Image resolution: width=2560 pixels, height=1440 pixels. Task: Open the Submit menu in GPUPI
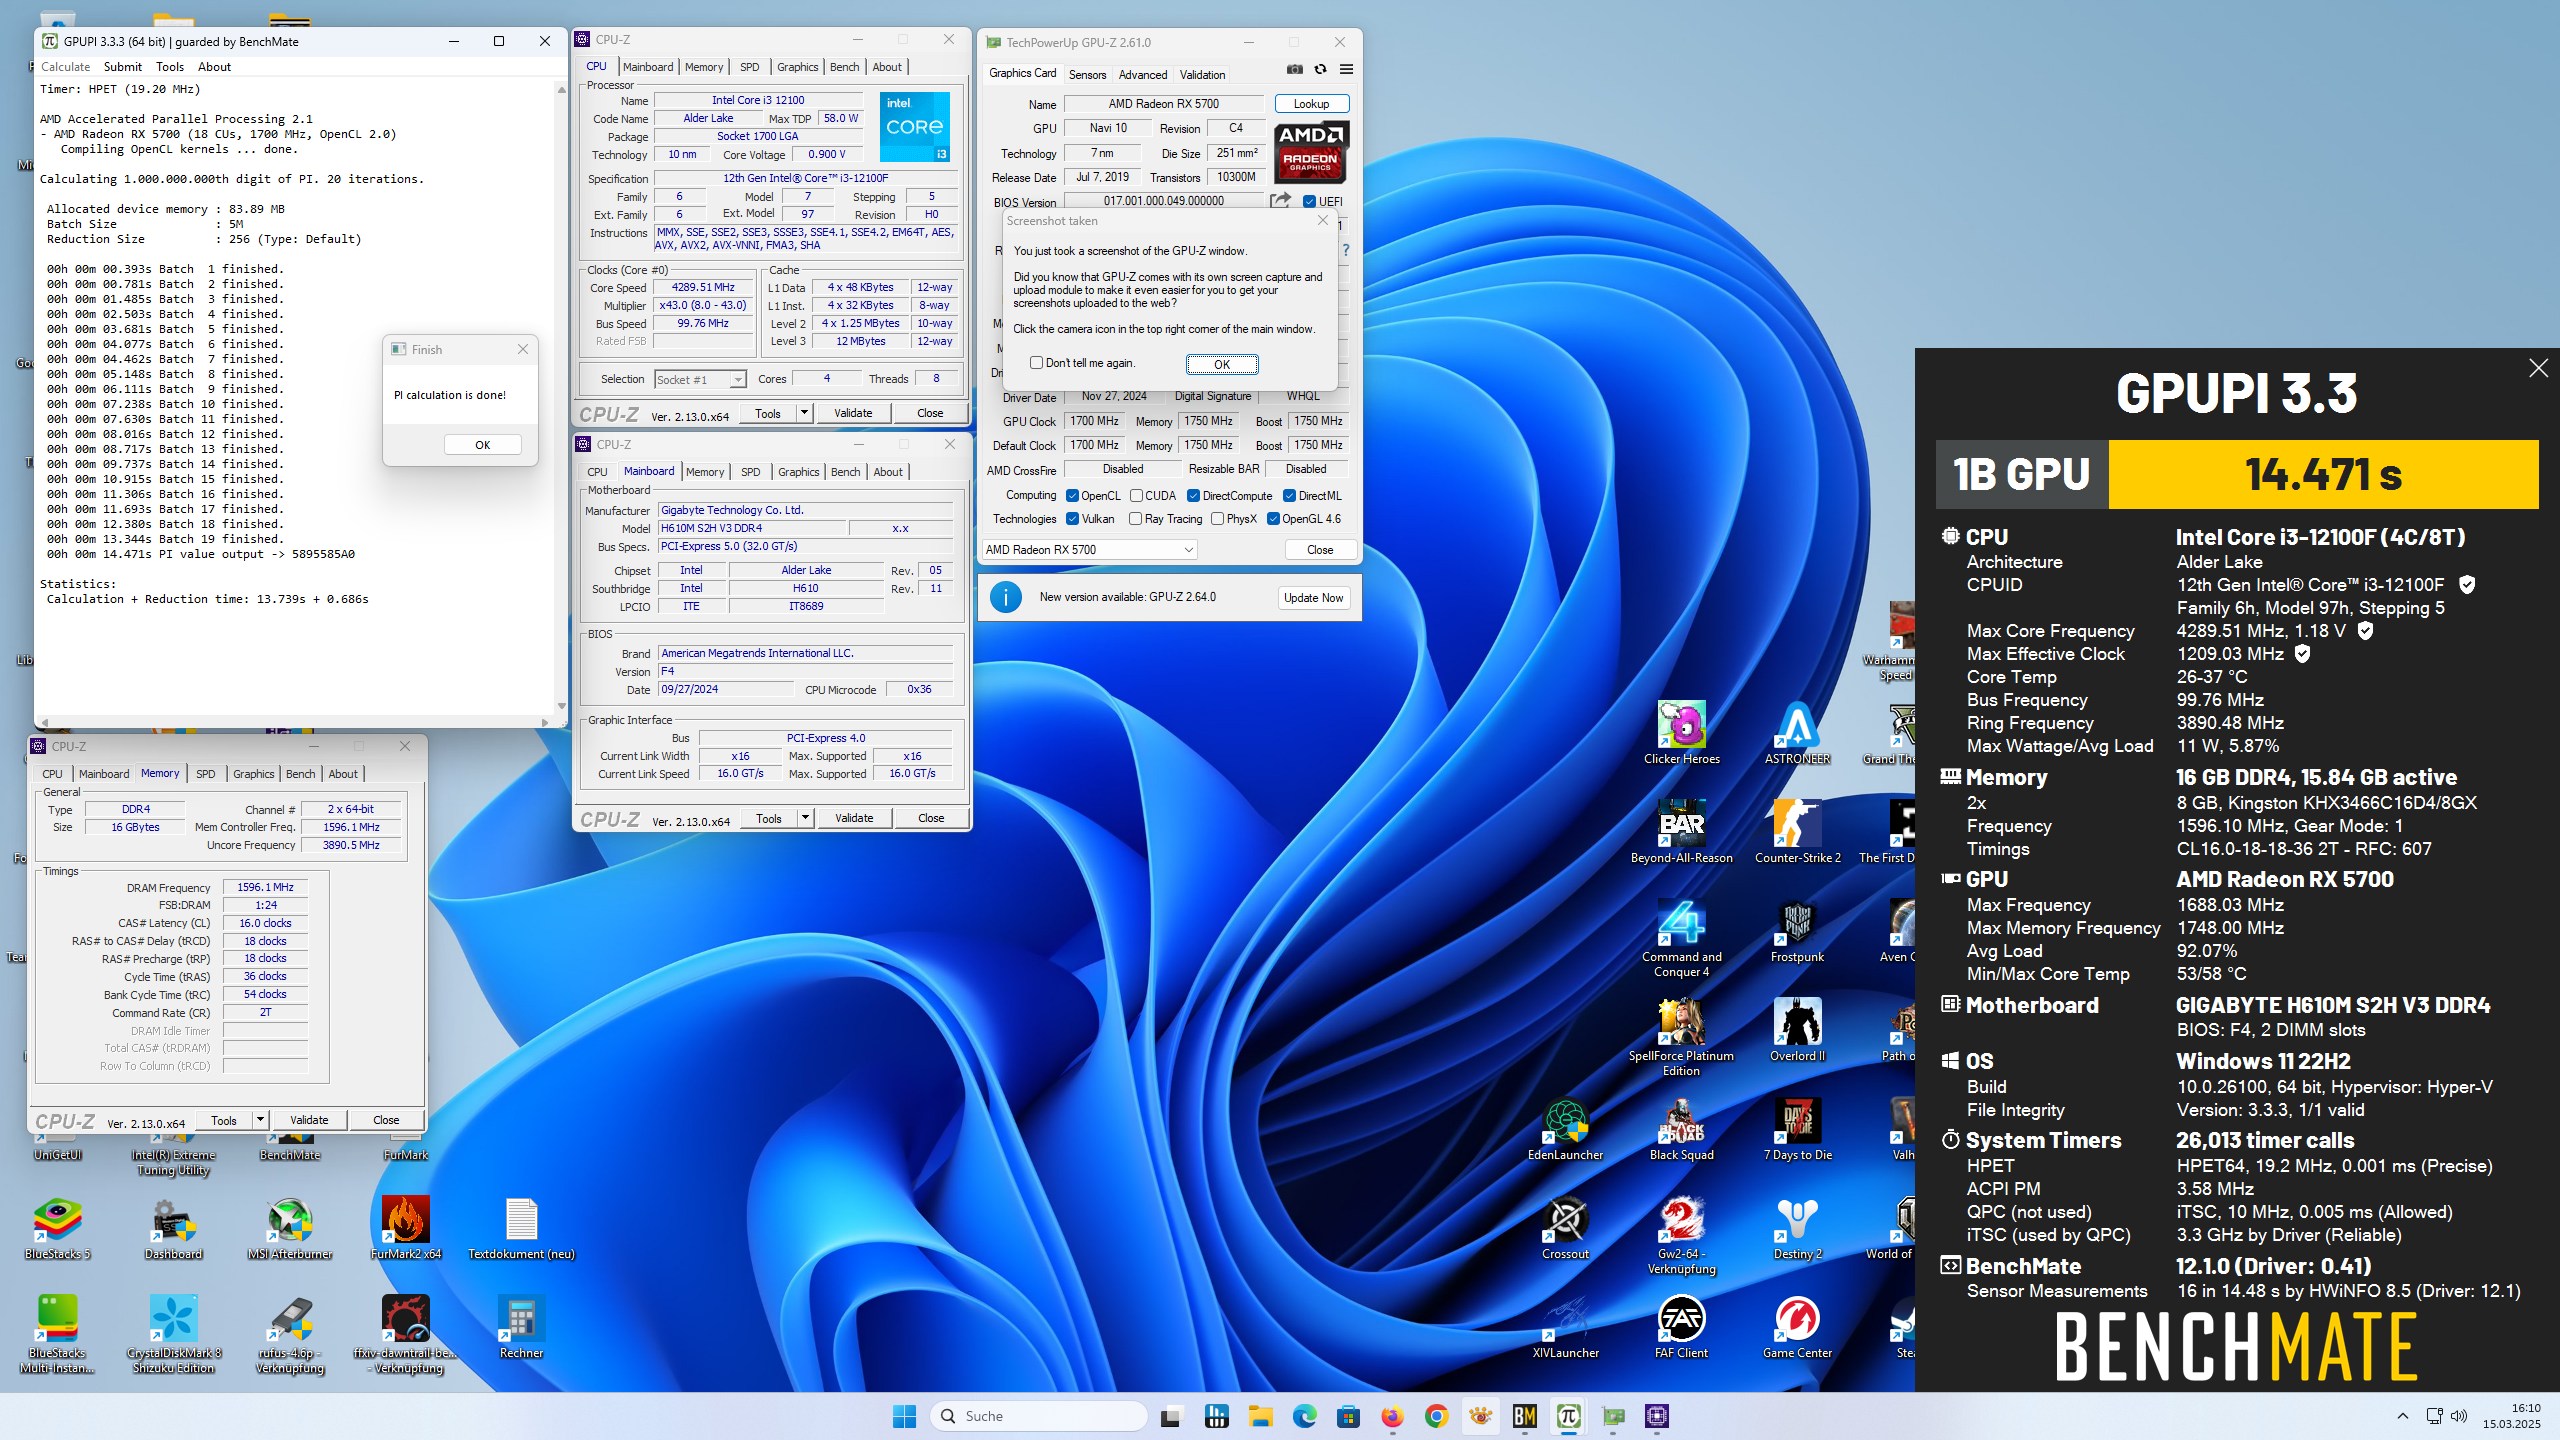coord(122,67)
